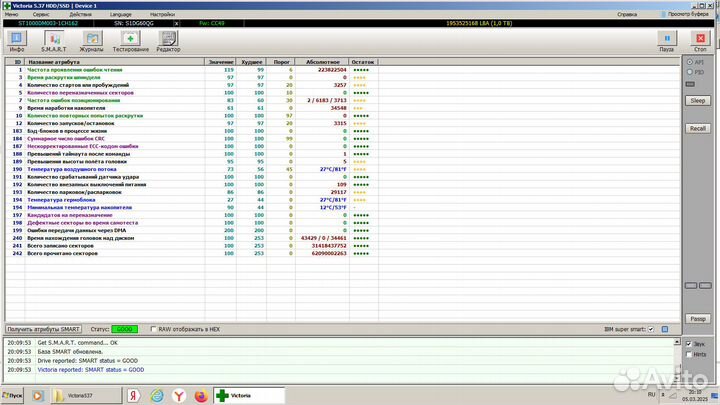This screenshot has width=720, height=405.
Task: Select the PIO radio button
Action: [690, 72]
